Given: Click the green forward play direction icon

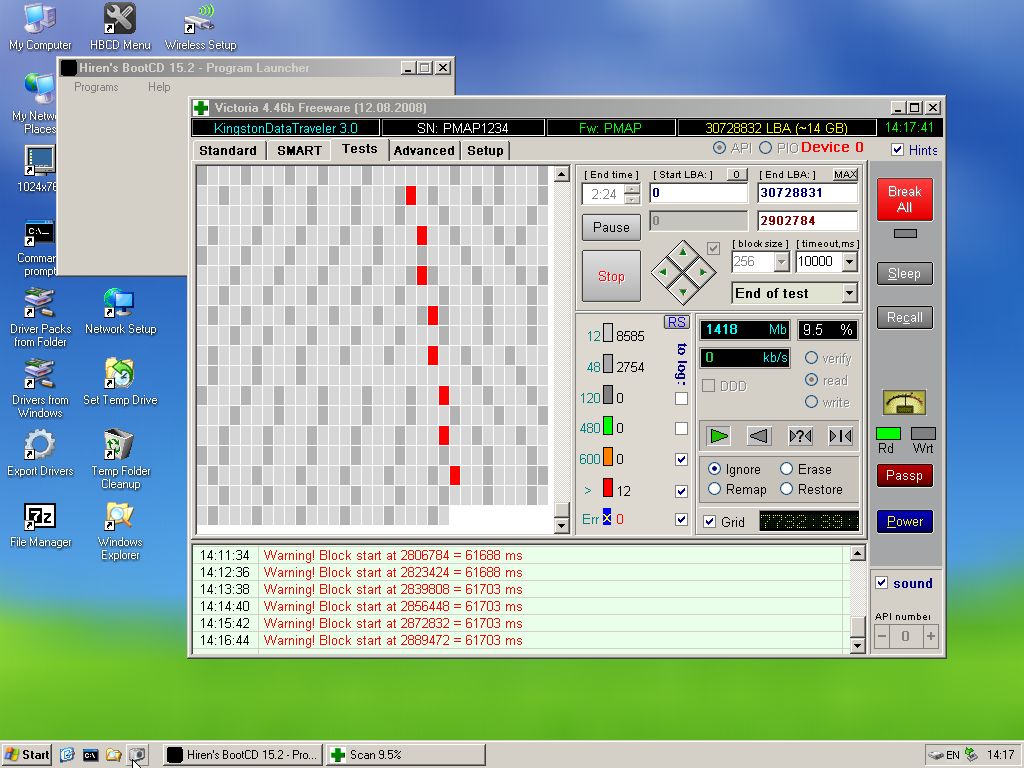Looking at the screenshot, I should pyautogui.click(x=719, y=435).
